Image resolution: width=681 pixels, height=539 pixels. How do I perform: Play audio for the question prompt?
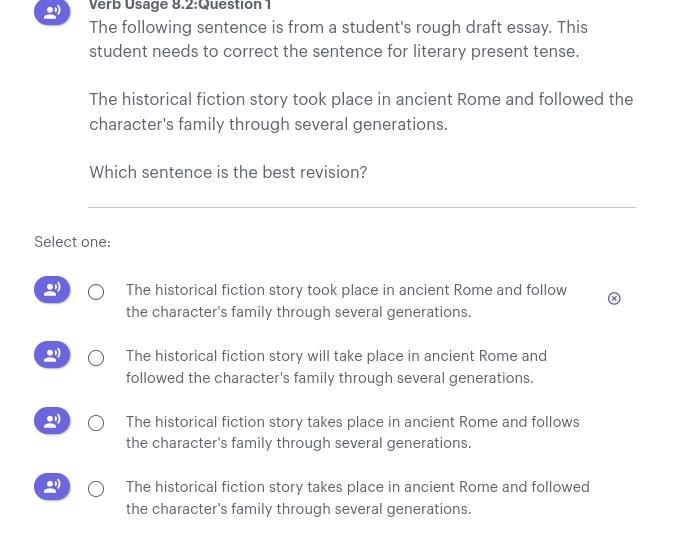(x=52, y=12)
